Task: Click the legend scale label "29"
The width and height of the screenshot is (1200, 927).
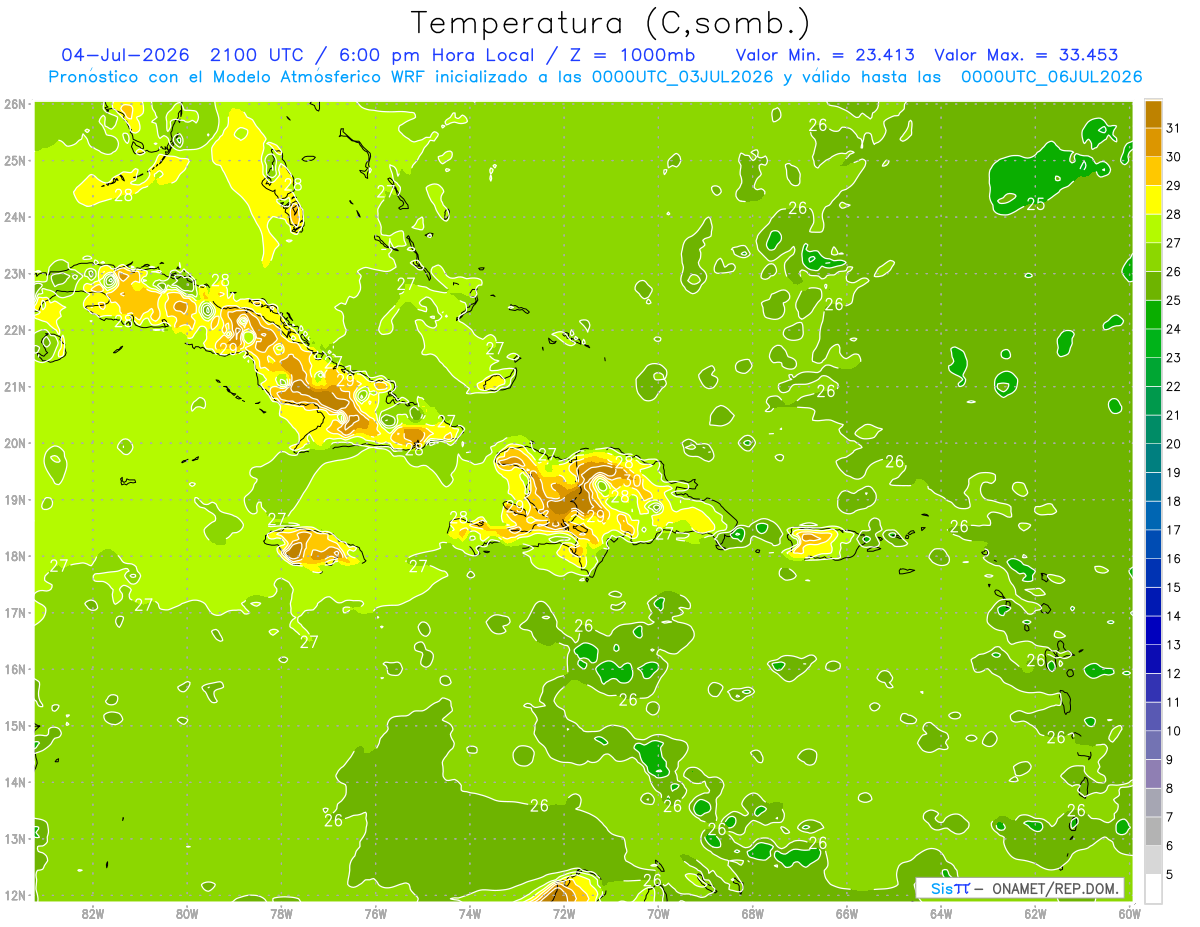Action: [1174, 186]
